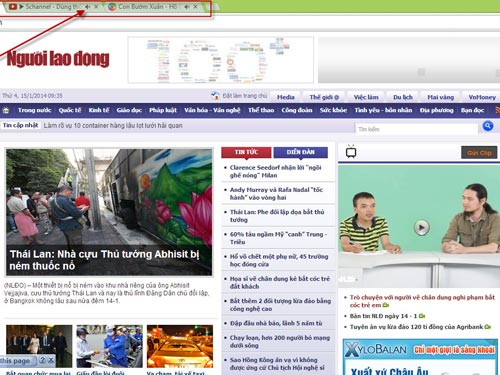Open the Mai vàng section tab
This screenshot has height=375, width=500.
(441, 97)
